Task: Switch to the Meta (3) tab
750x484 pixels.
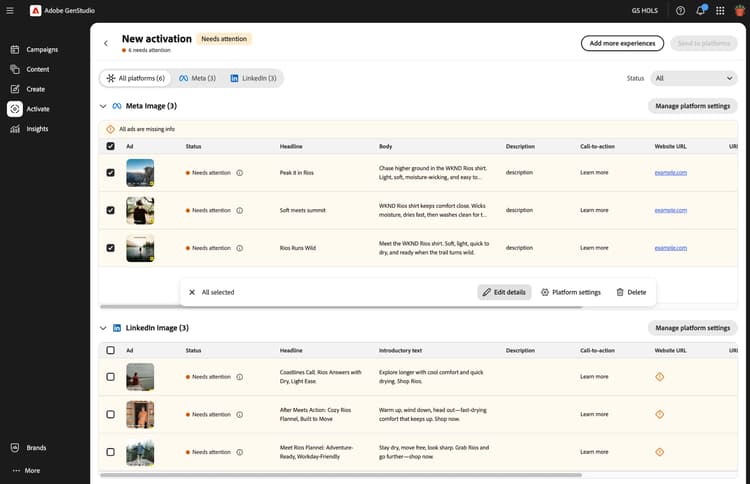Action: point(197,78)
